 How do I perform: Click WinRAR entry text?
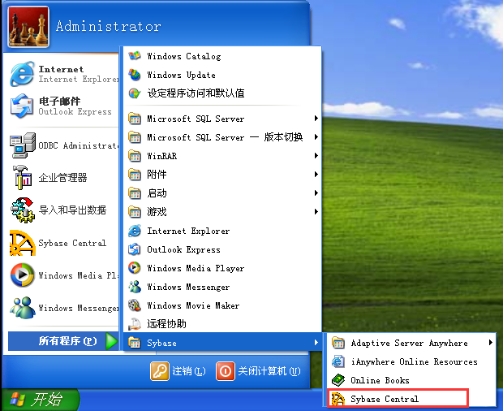[x=162, y=156]
